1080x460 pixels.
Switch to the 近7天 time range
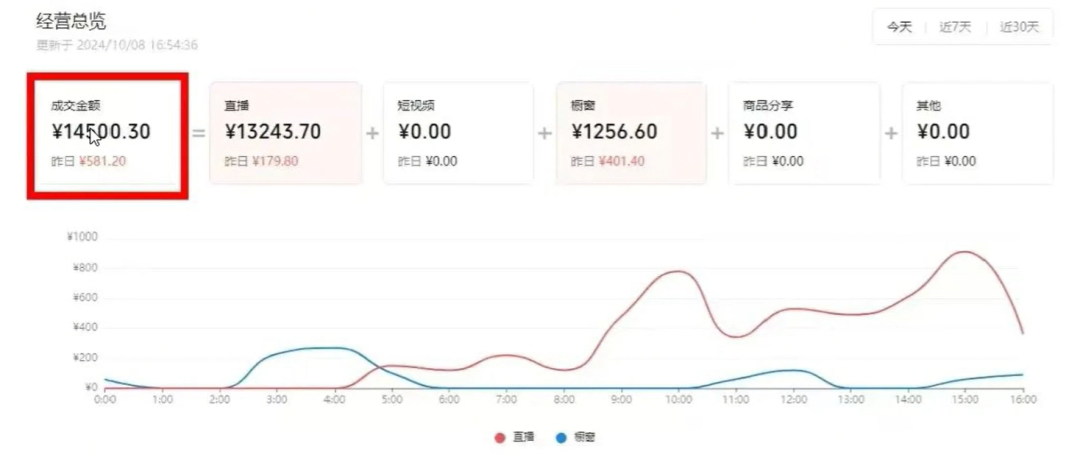point(955,27)
